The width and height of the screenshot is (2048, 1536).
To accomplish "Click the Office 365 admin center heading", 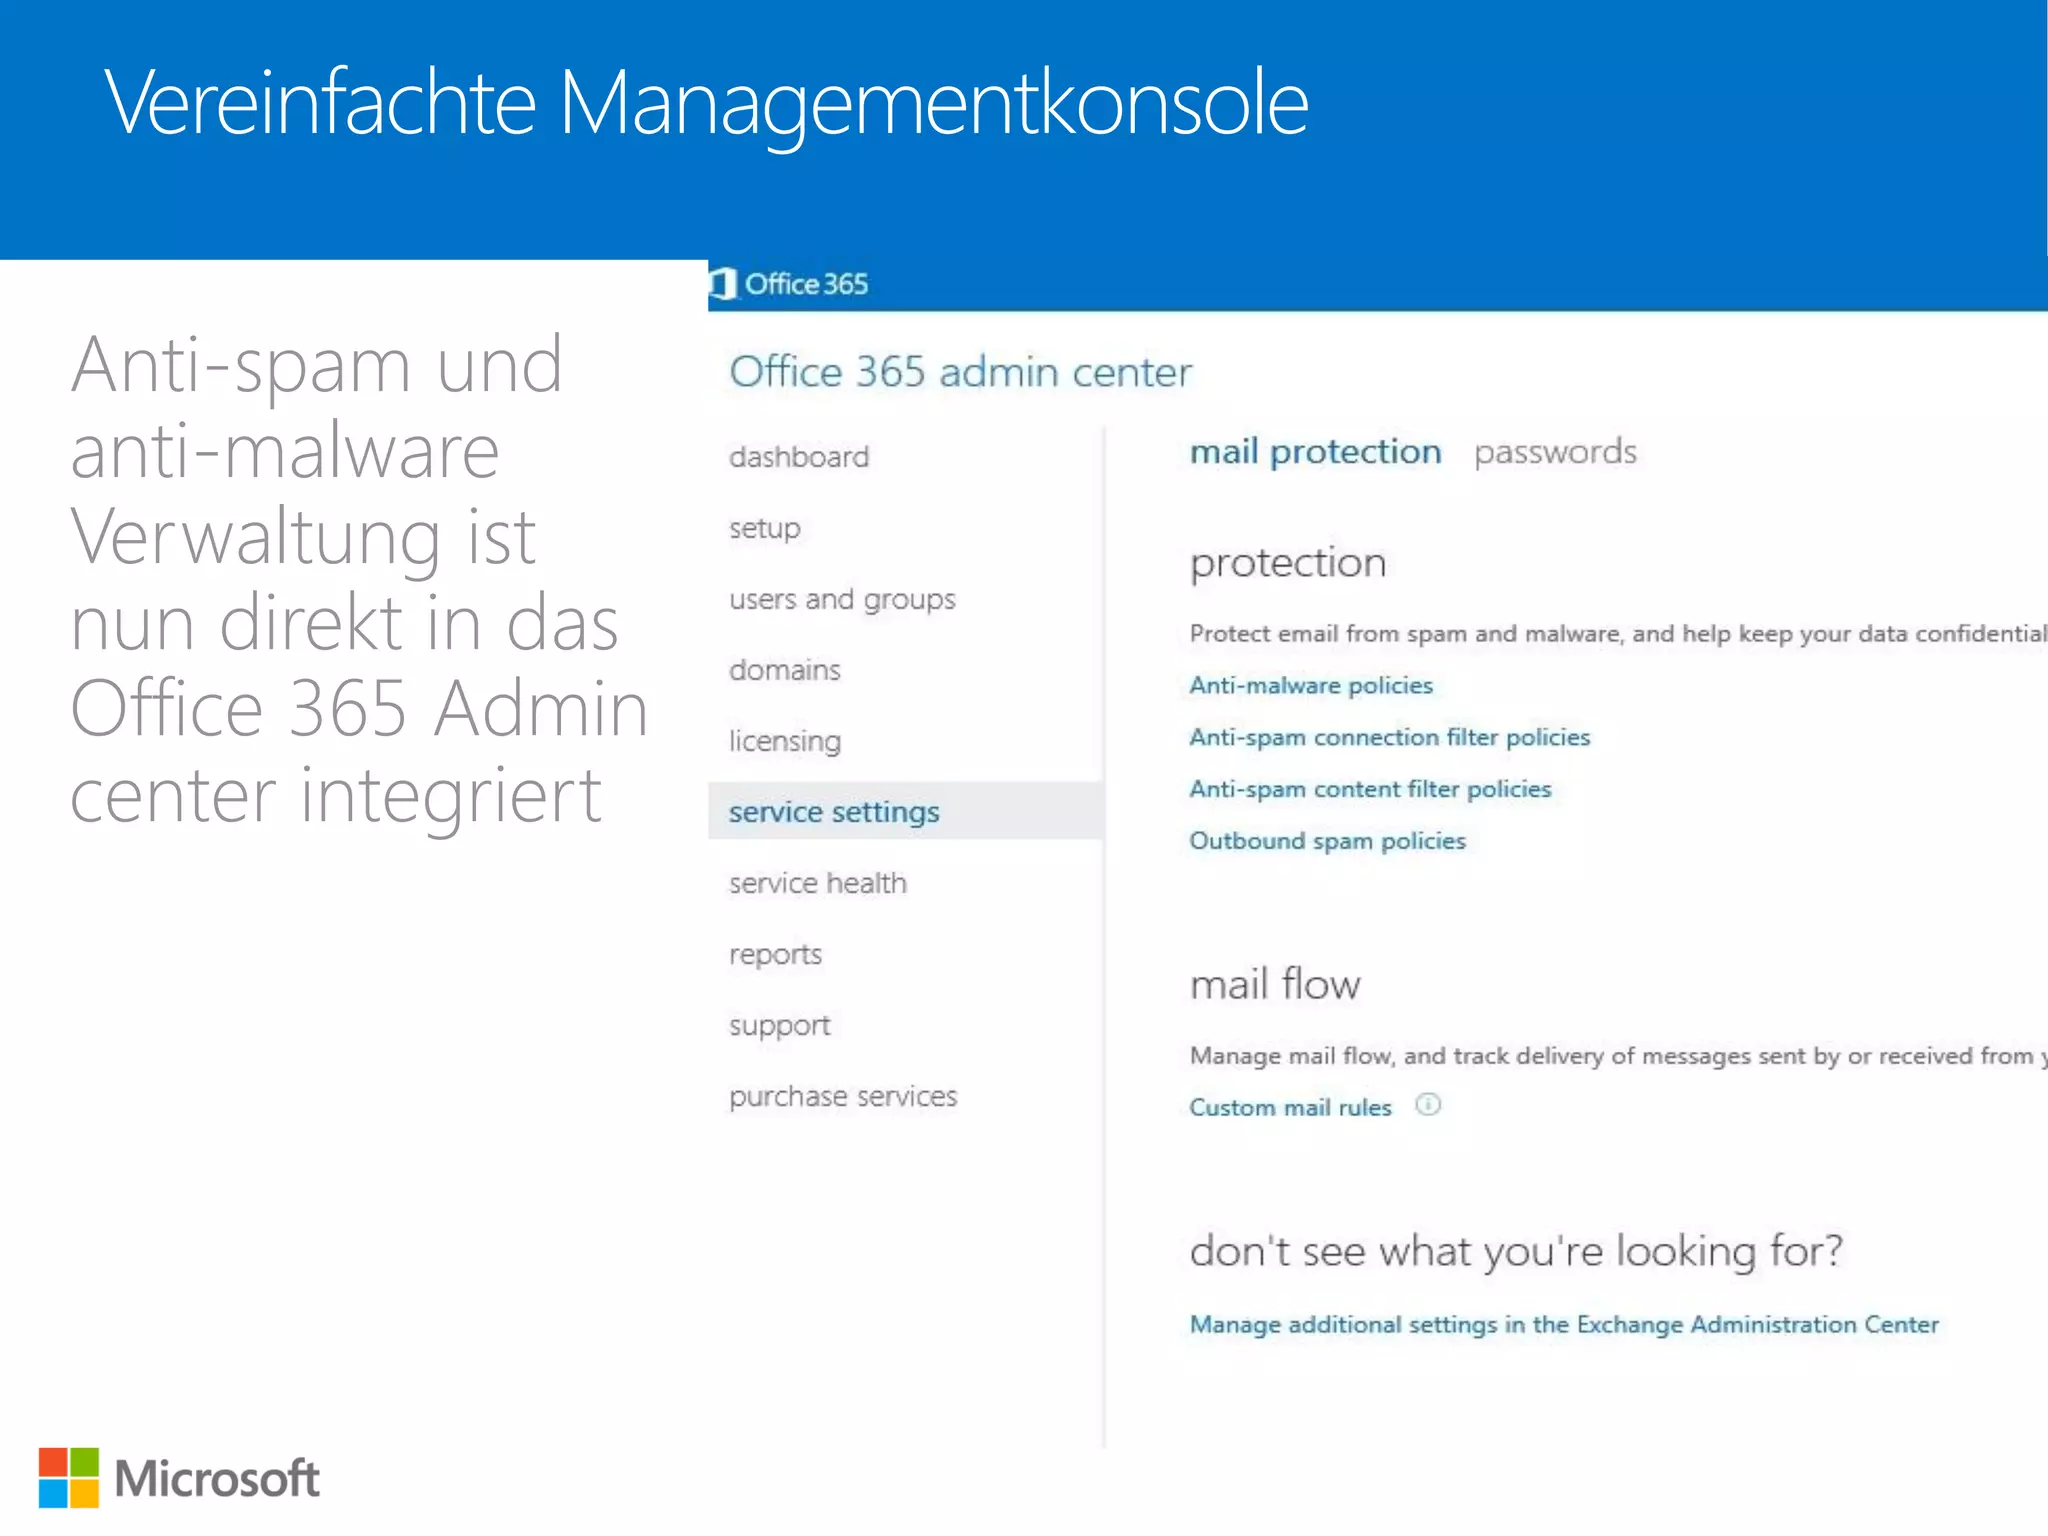I will pyautogui.click(x=960, y=372).
